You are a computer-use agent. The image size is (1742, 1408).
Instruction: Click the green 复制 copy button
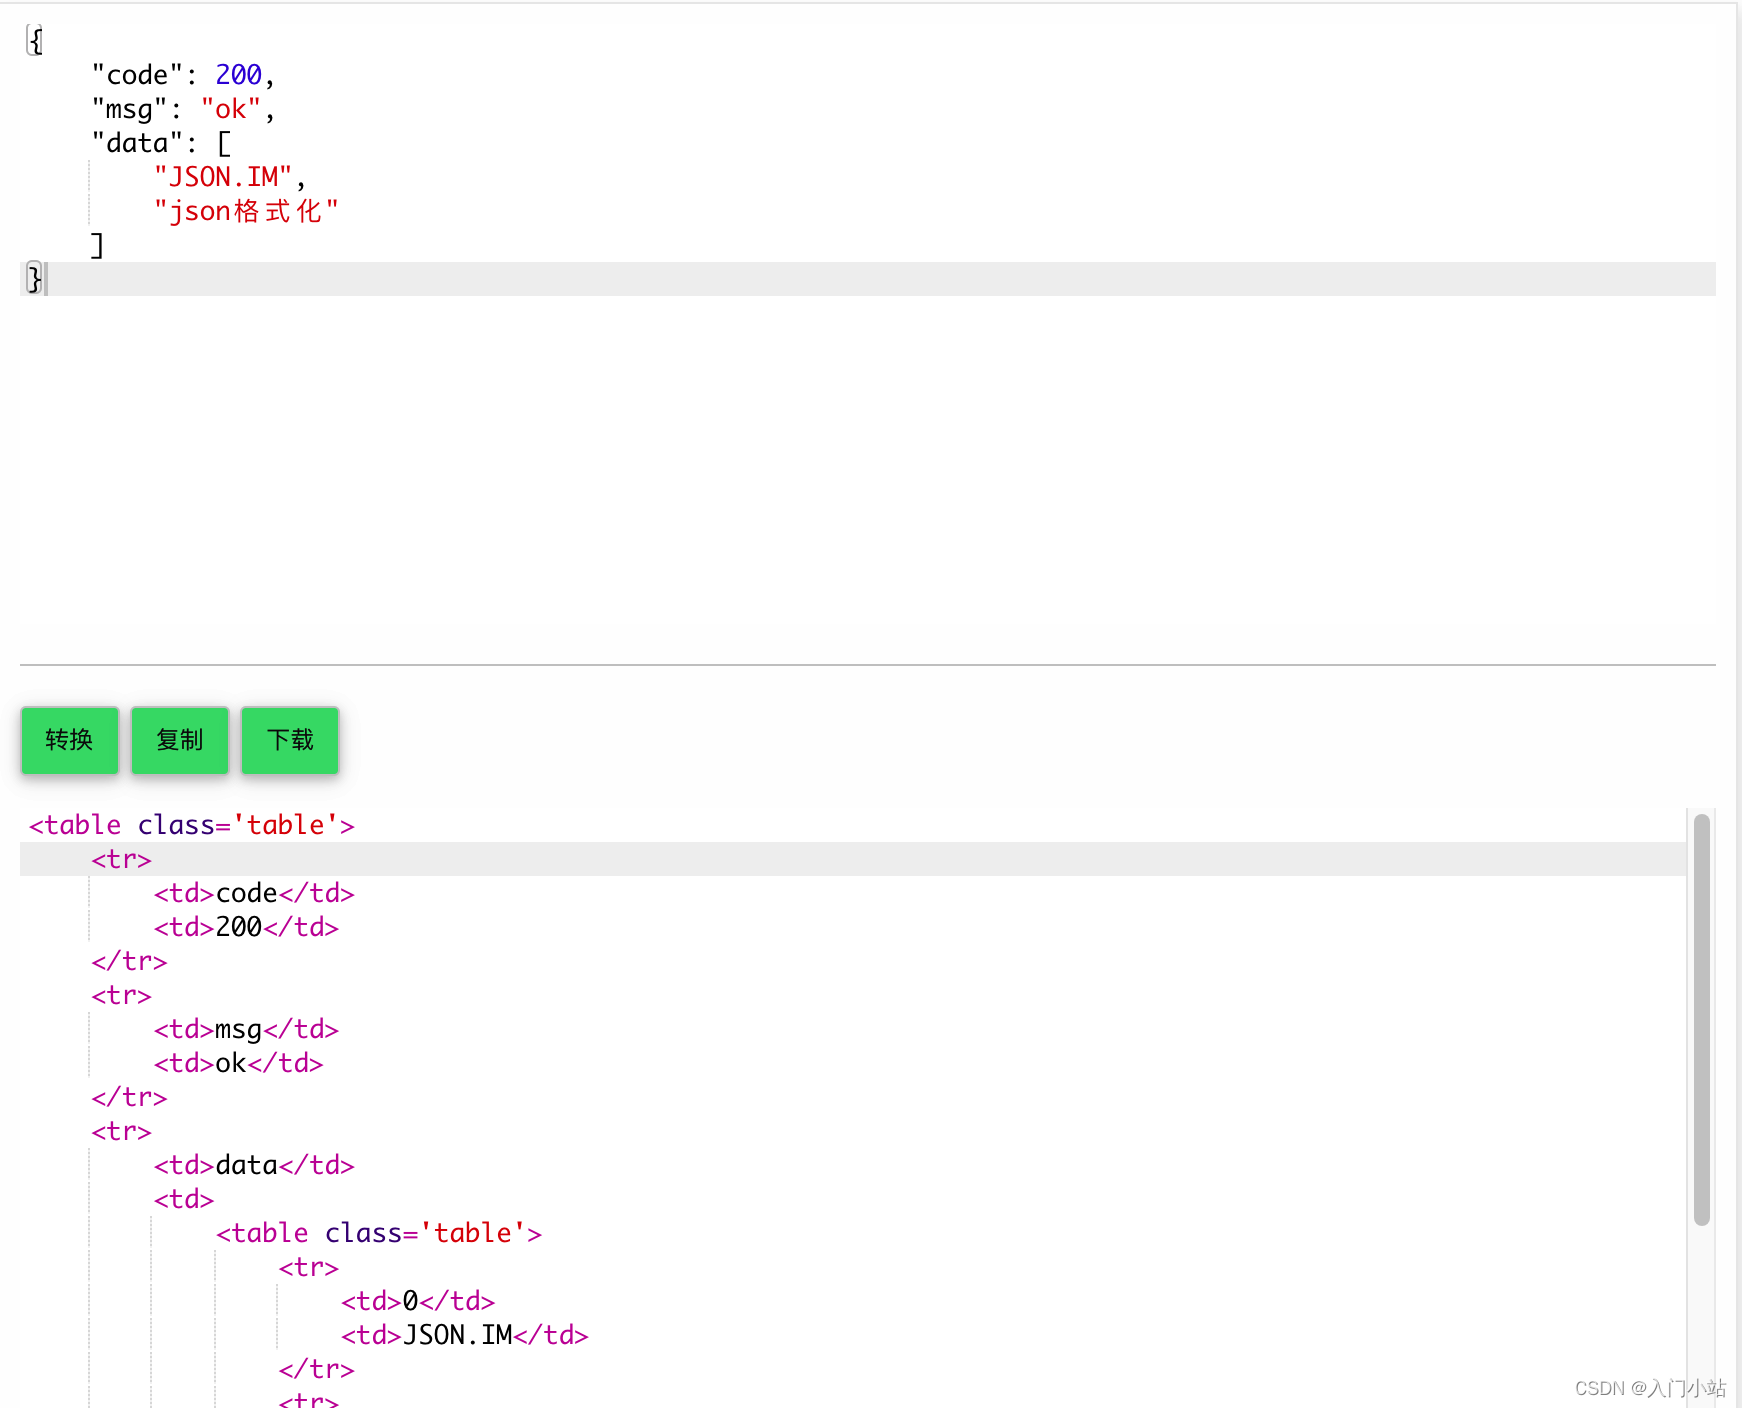[180, 740]
